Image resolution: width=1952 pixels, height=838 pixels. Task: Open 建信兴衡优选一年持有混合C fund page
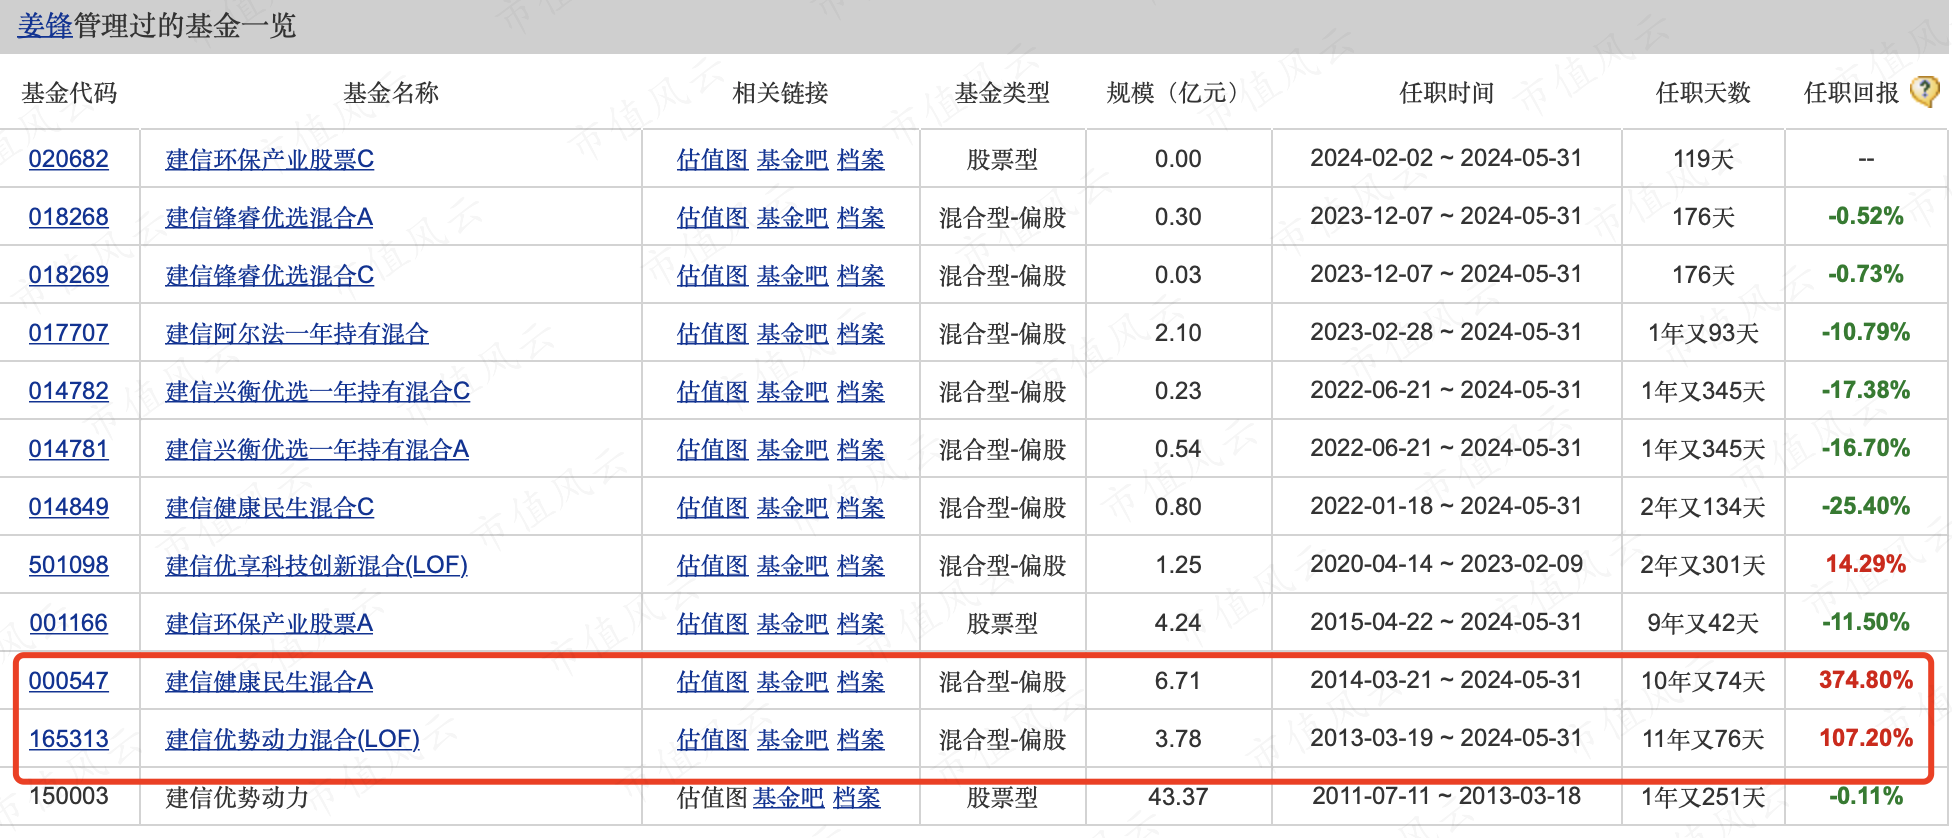[x=318, y=391]
